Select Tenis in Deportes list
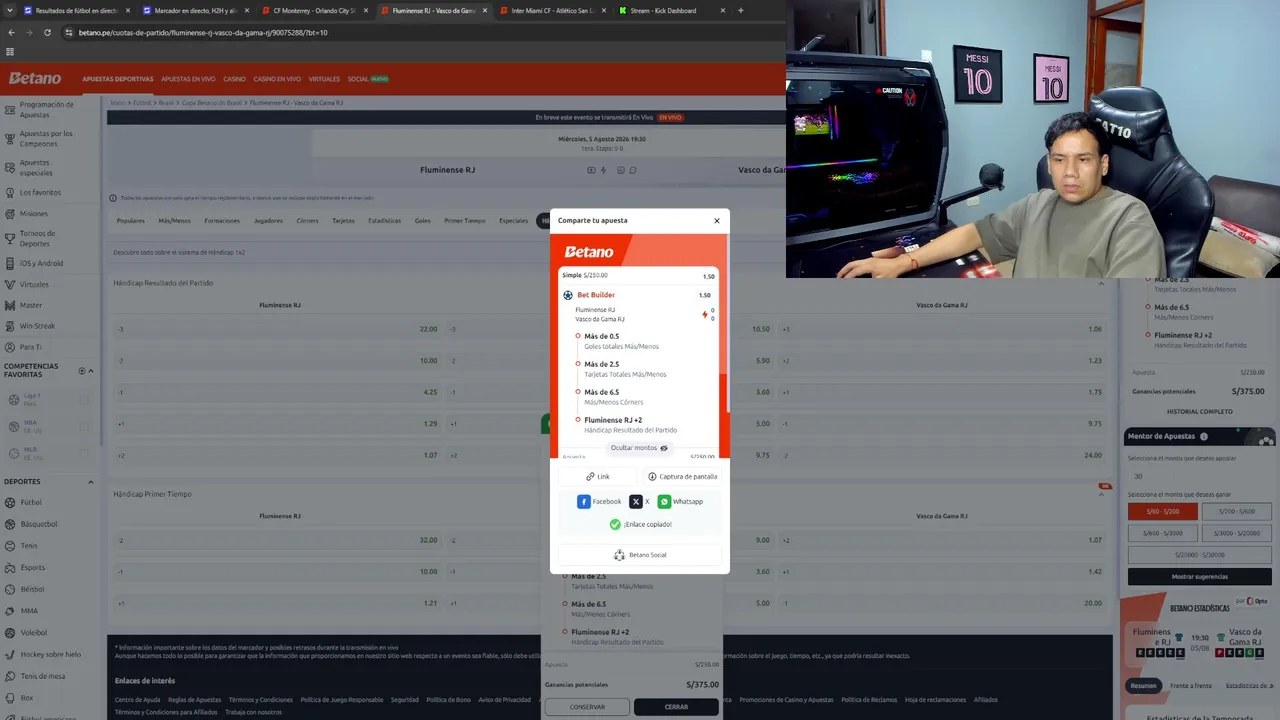The image size is (1280, 720). click(x=29, y=546)
